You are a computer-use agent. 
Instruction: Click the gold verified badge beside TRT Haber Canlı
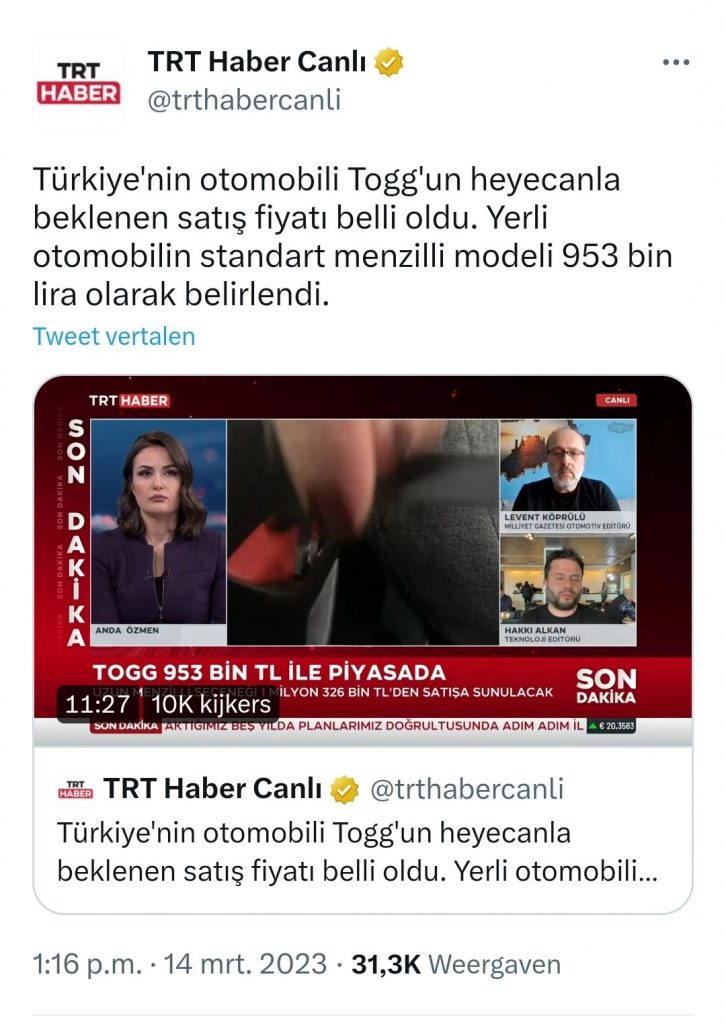[388, 63]
